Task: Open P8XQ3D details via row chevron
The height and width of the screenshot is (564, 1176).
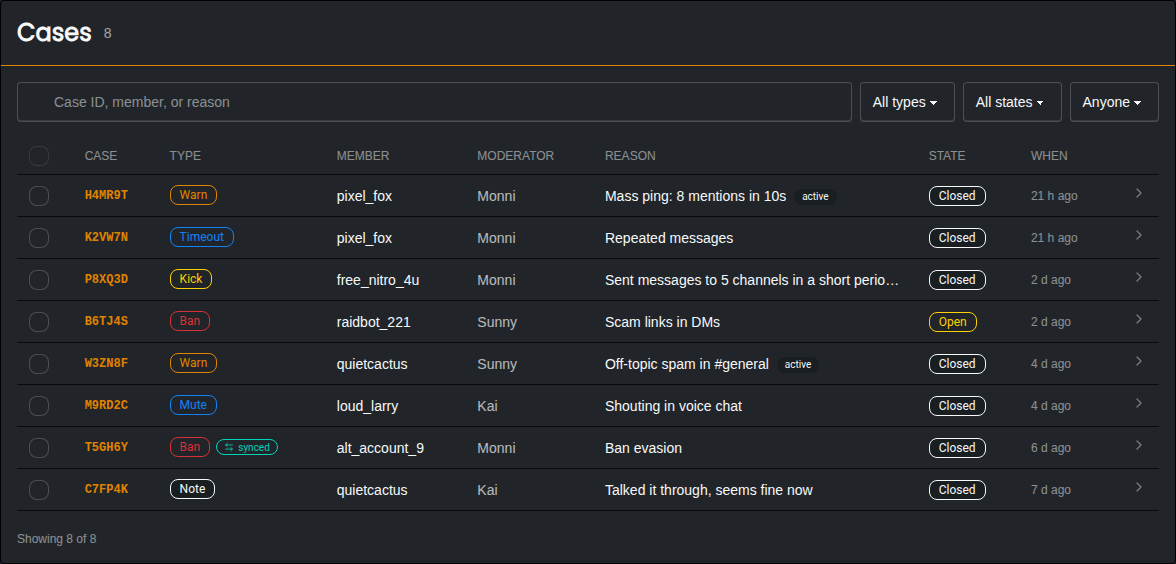Action: [x=1138, y=278]
